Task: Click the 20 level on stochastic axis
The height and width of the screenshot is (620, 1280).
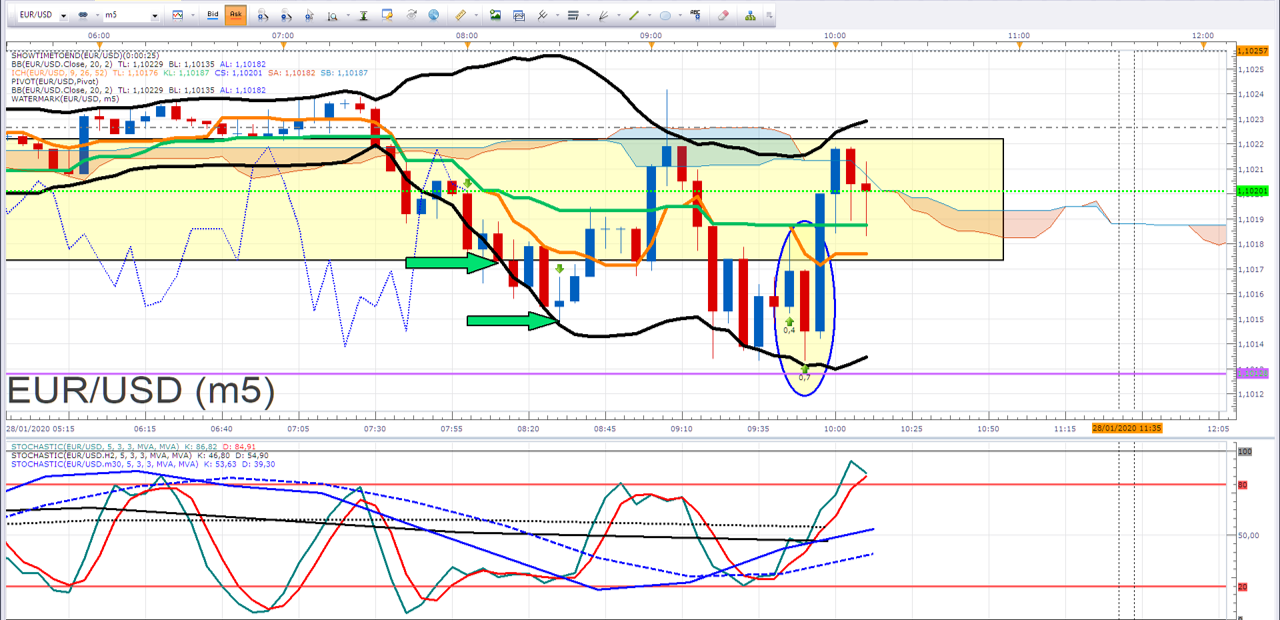Action: pos(1243,587)
